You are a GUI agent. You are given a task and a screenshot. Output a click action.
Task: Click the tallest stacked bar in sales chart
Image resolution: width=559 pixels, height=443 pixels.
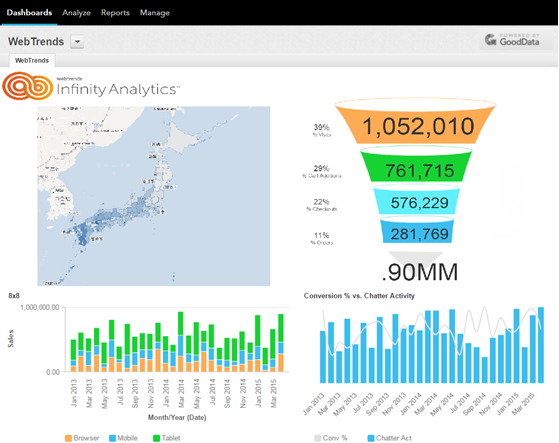[181, 342]
